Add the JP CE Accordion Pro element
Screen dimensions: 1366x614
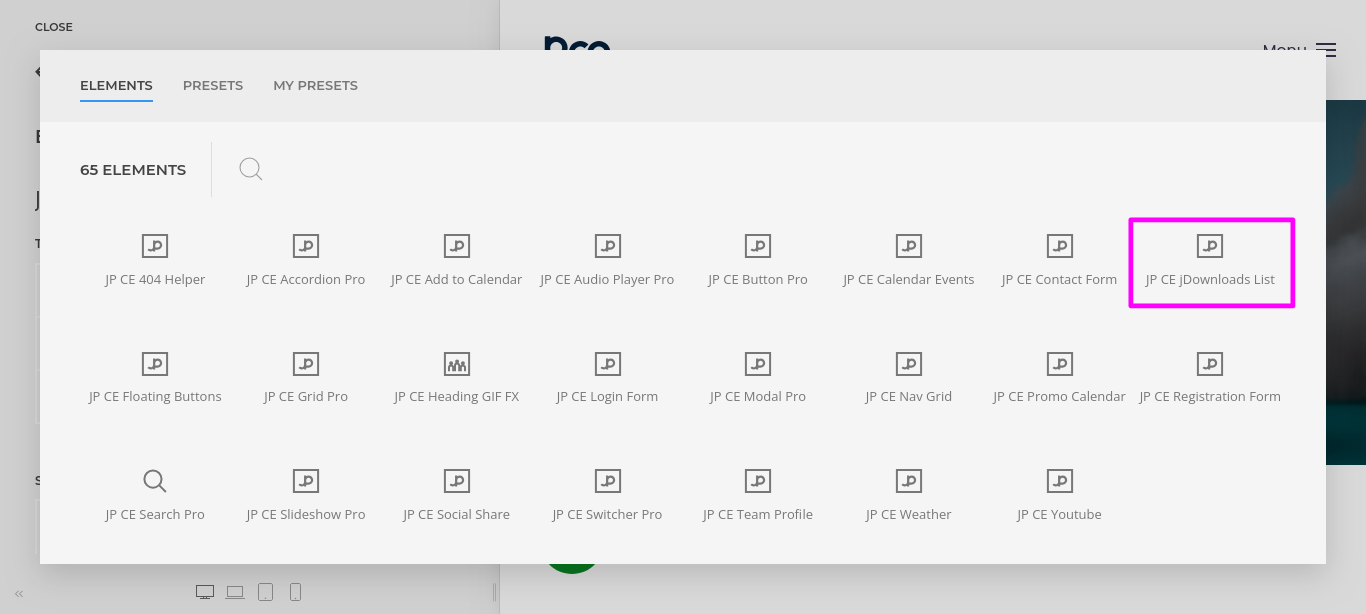coord(306,262)
